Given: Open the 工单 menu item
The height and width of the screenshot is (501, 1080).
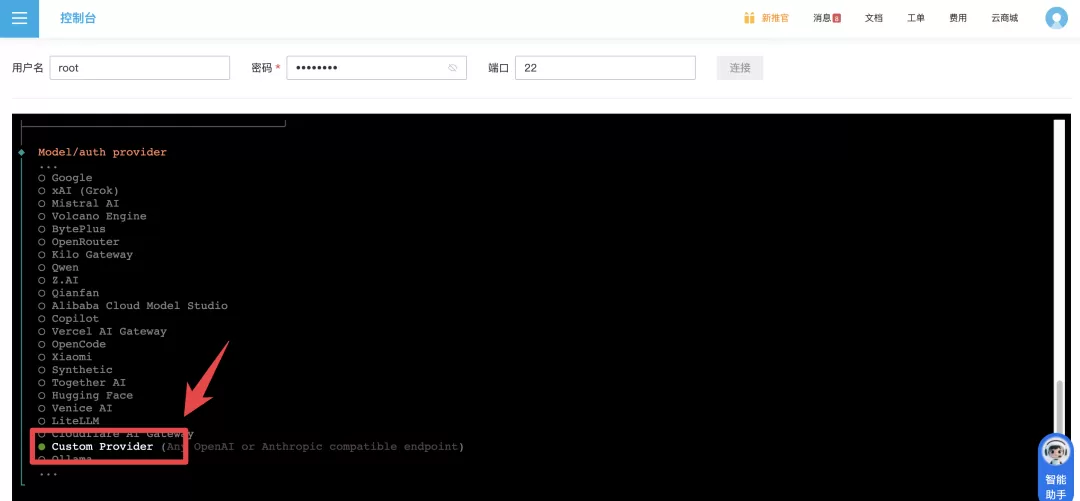Looking at the screenshot, I should point(915,18).
